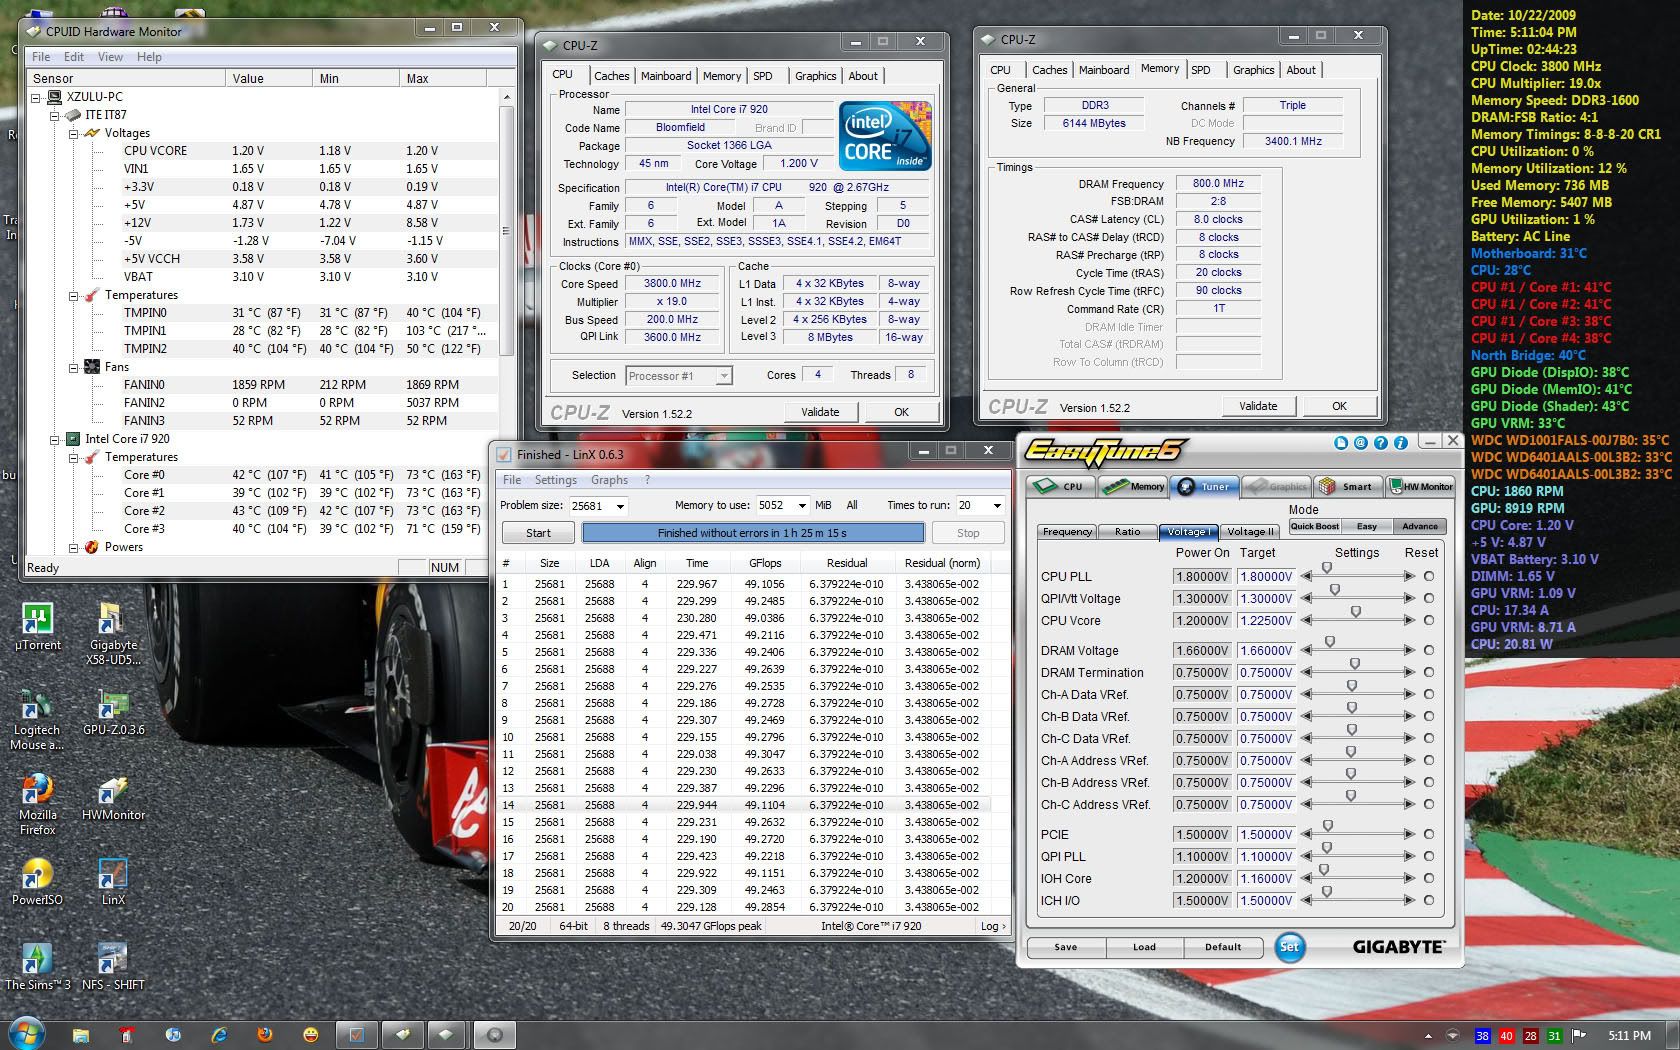Screen dimensions: 1680x1050
Task: Click the Action Center flag tray icon
Action: 1579,1036
